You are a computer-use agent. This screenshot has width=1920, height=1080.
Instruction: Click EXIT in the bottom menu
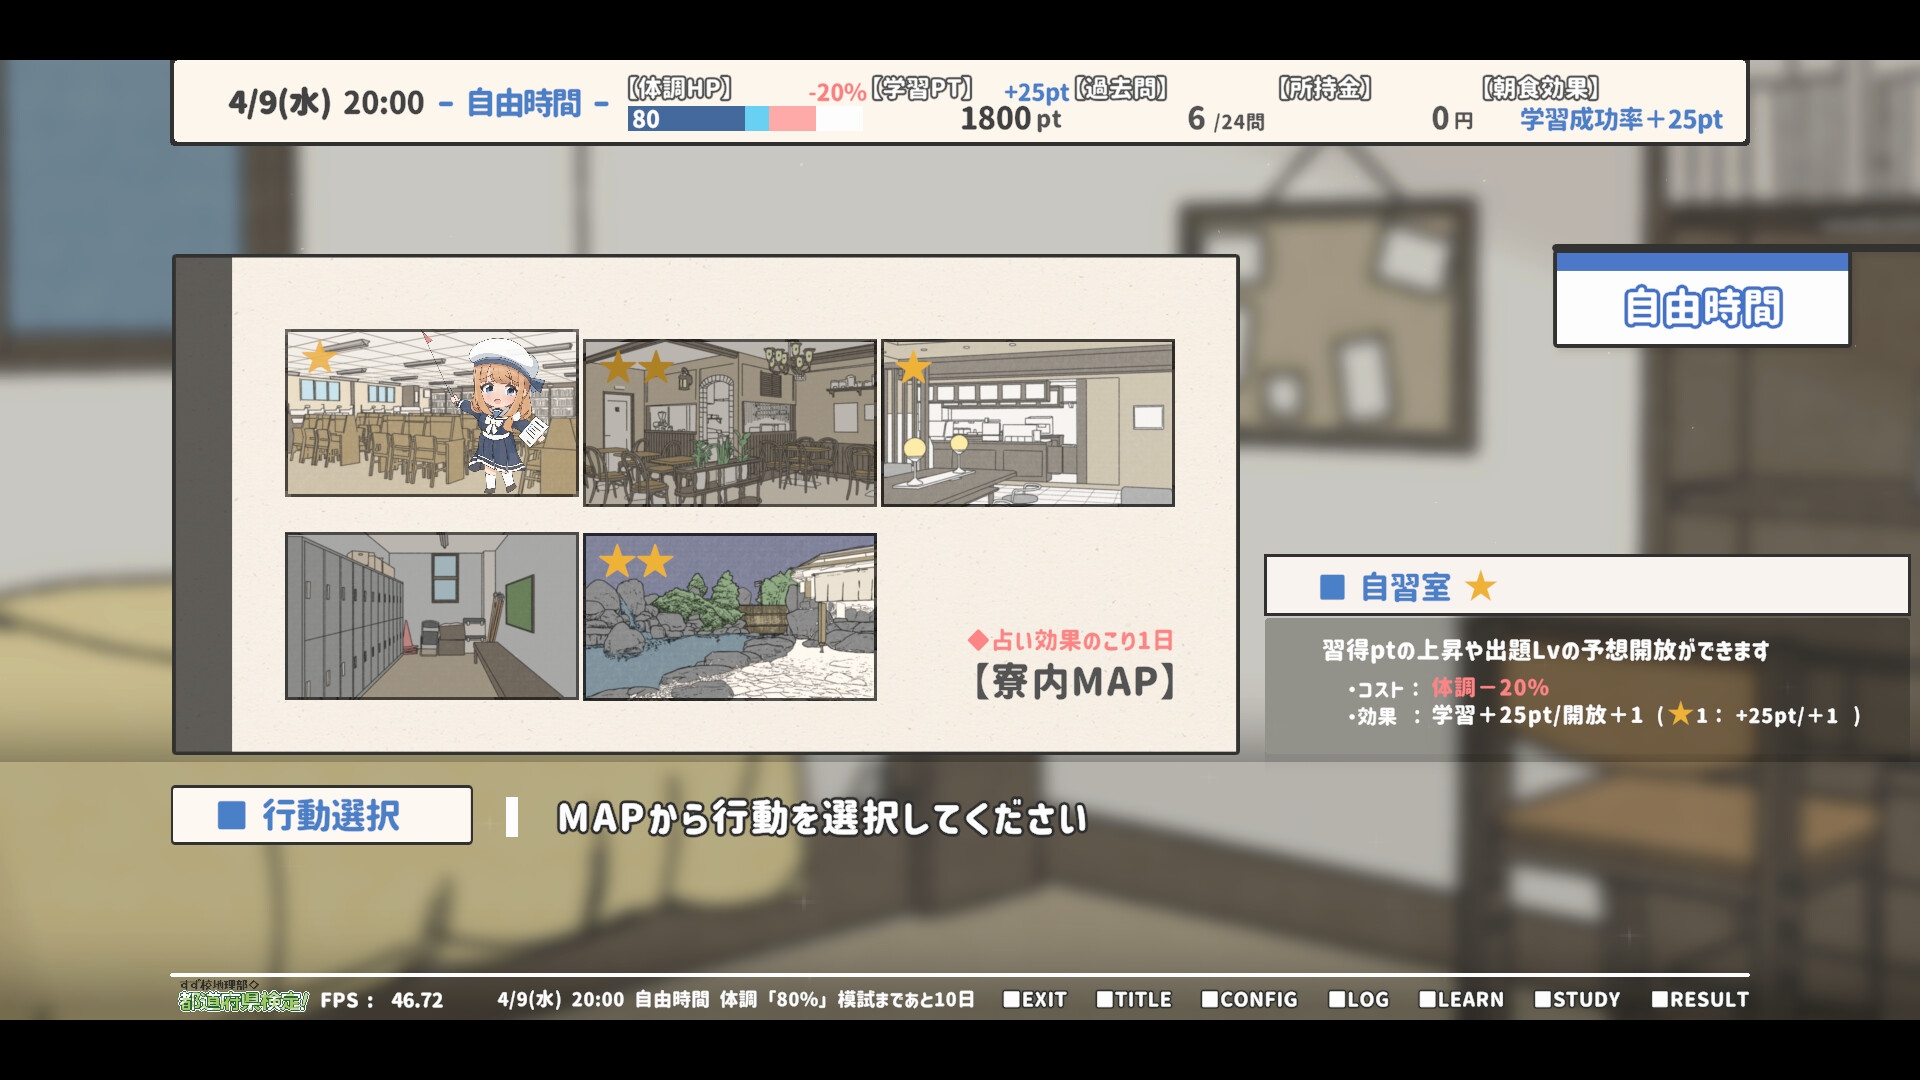tap(1035, 999)
